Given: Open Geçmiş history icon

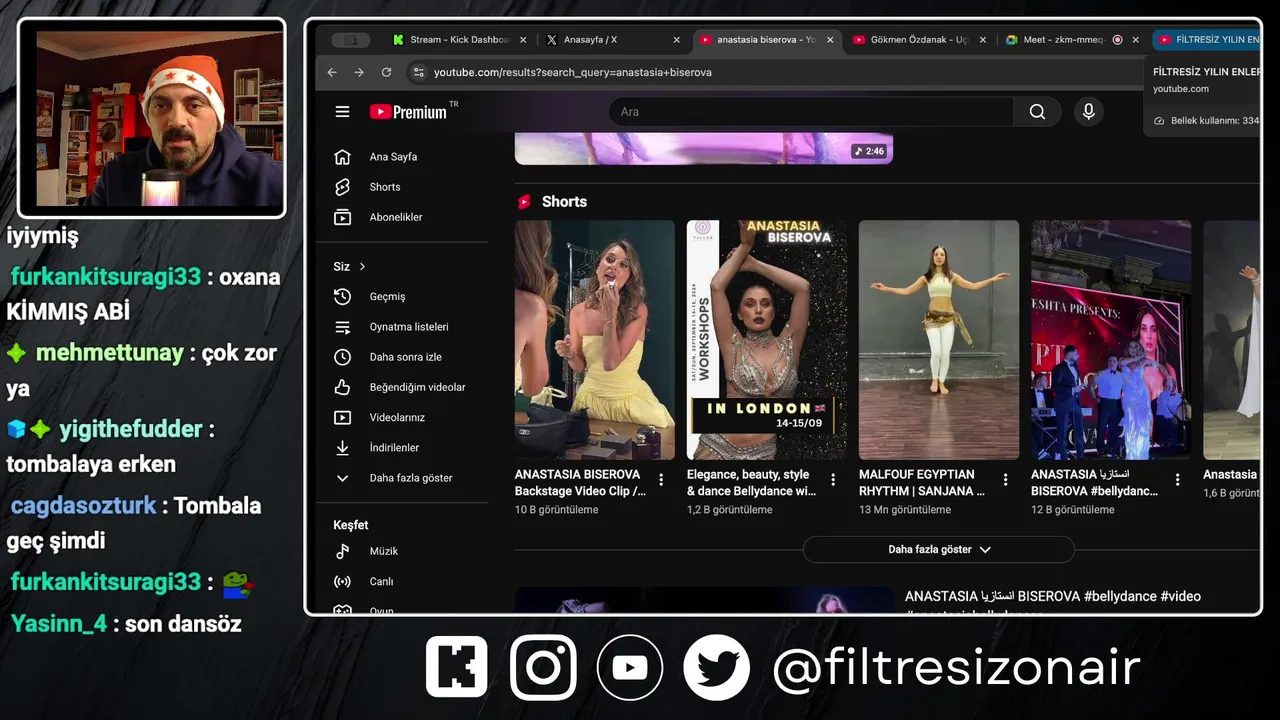Looking at the screenshot, I should [342, 297].
